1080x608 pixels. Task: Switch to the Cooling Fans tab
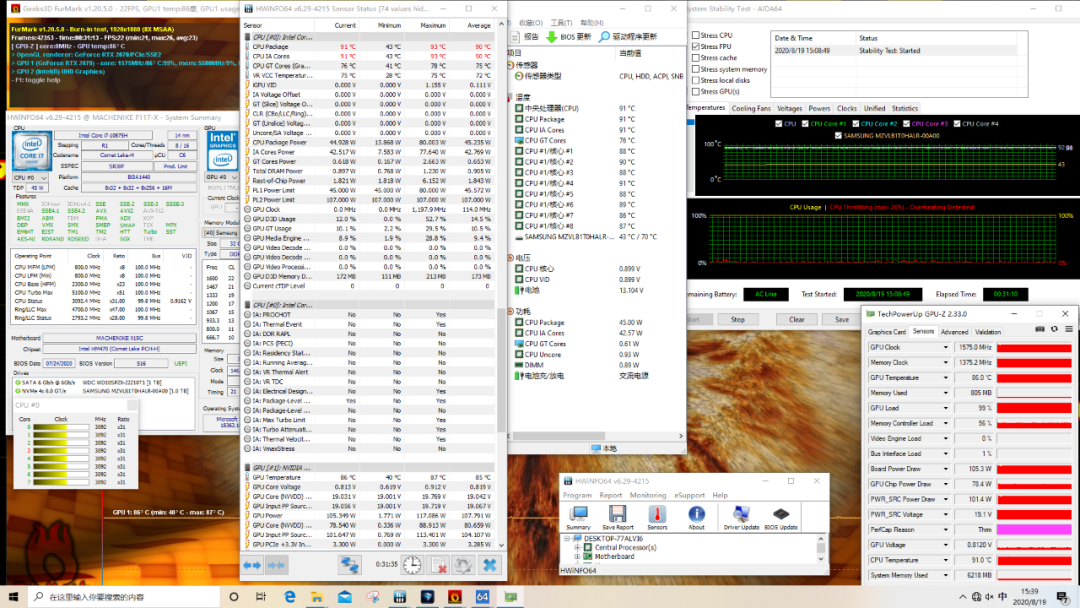coord(751,108)
